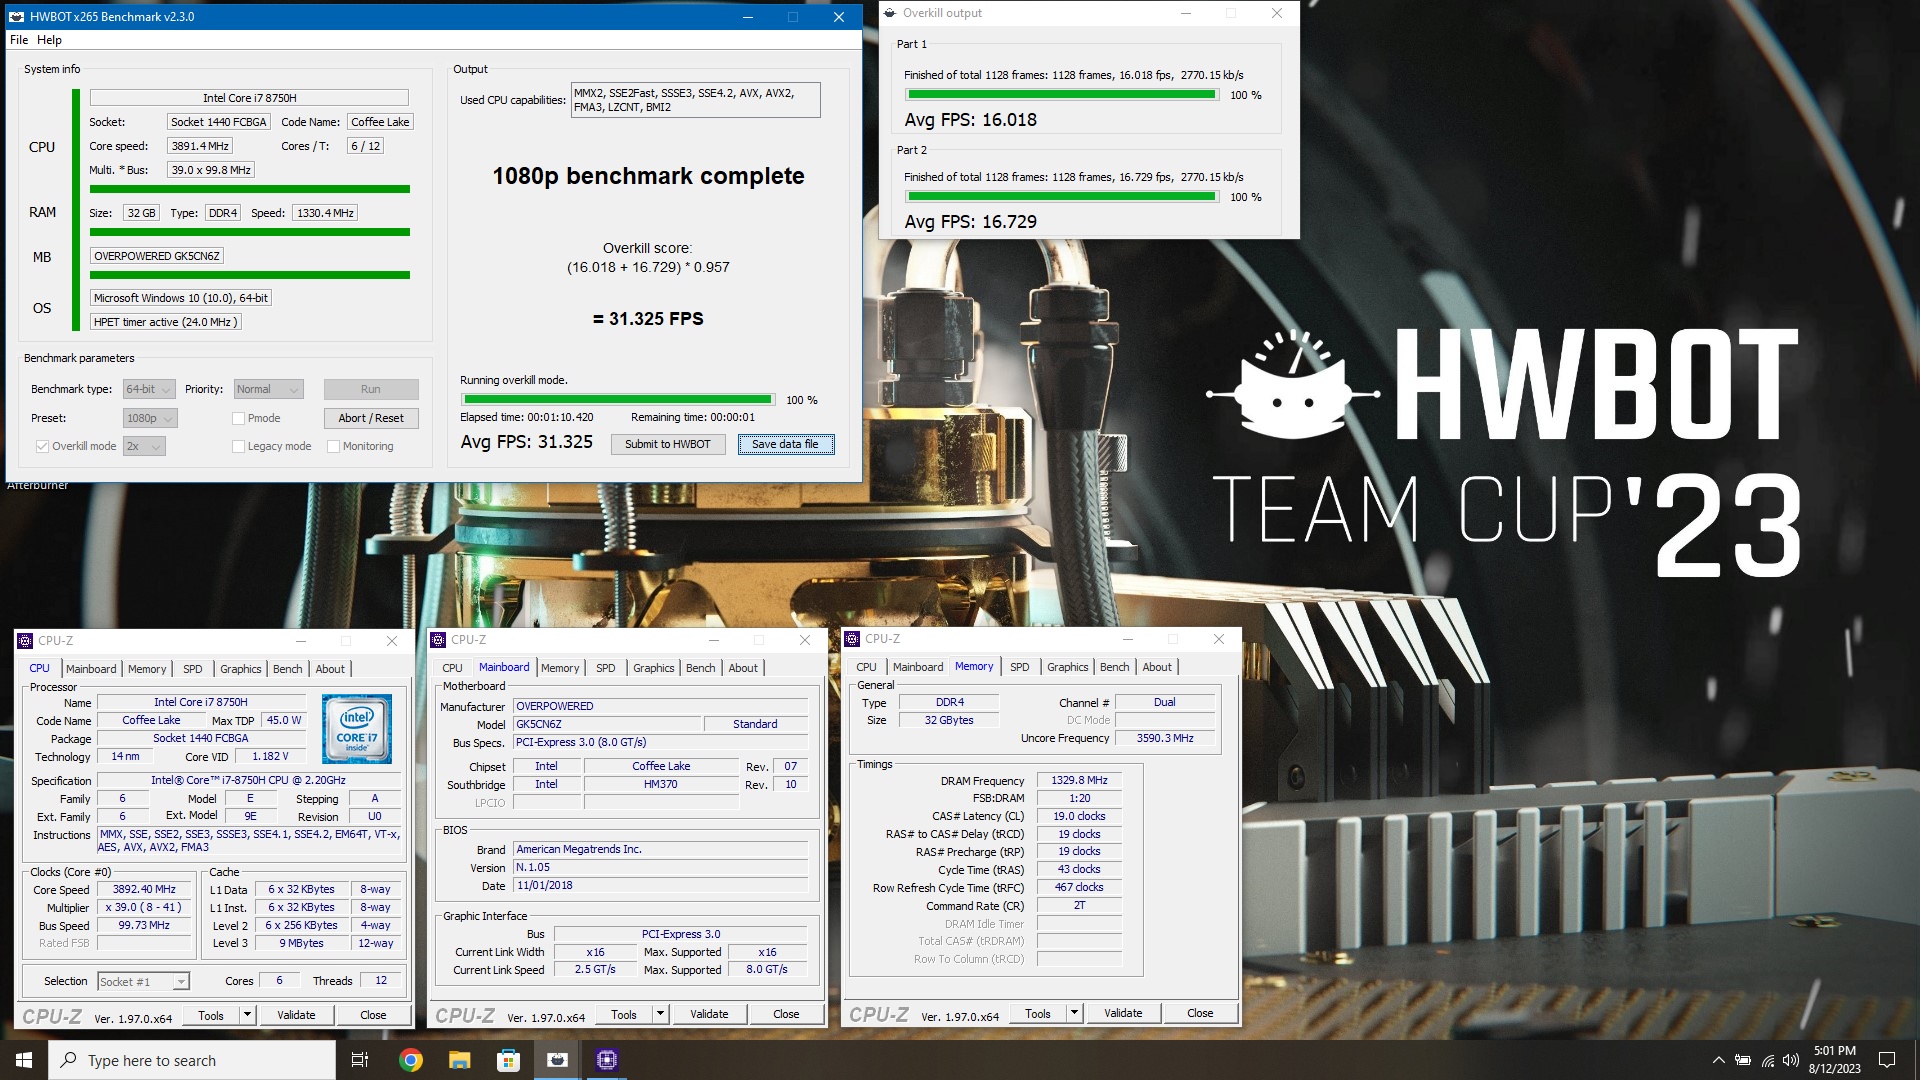Click the CPU-Z Memory window title icon
The image size is (1920, 1080).
(852, 639)
